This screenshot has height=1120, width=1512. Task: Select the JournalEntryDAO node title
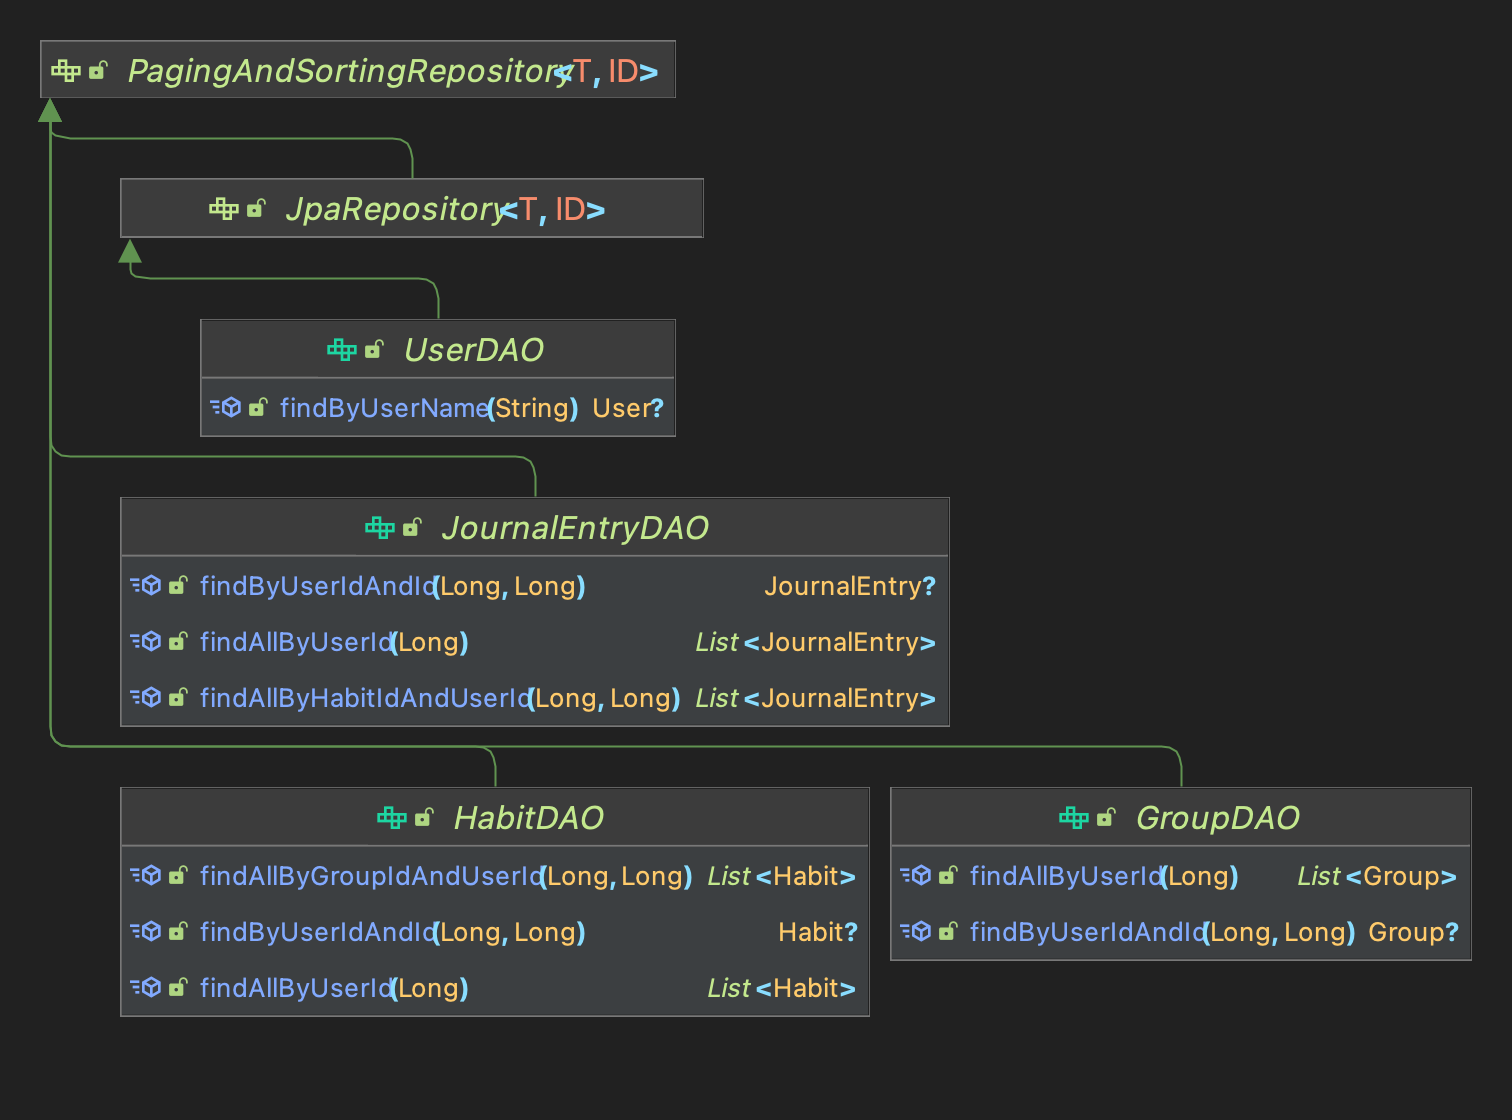pos(575,528)
